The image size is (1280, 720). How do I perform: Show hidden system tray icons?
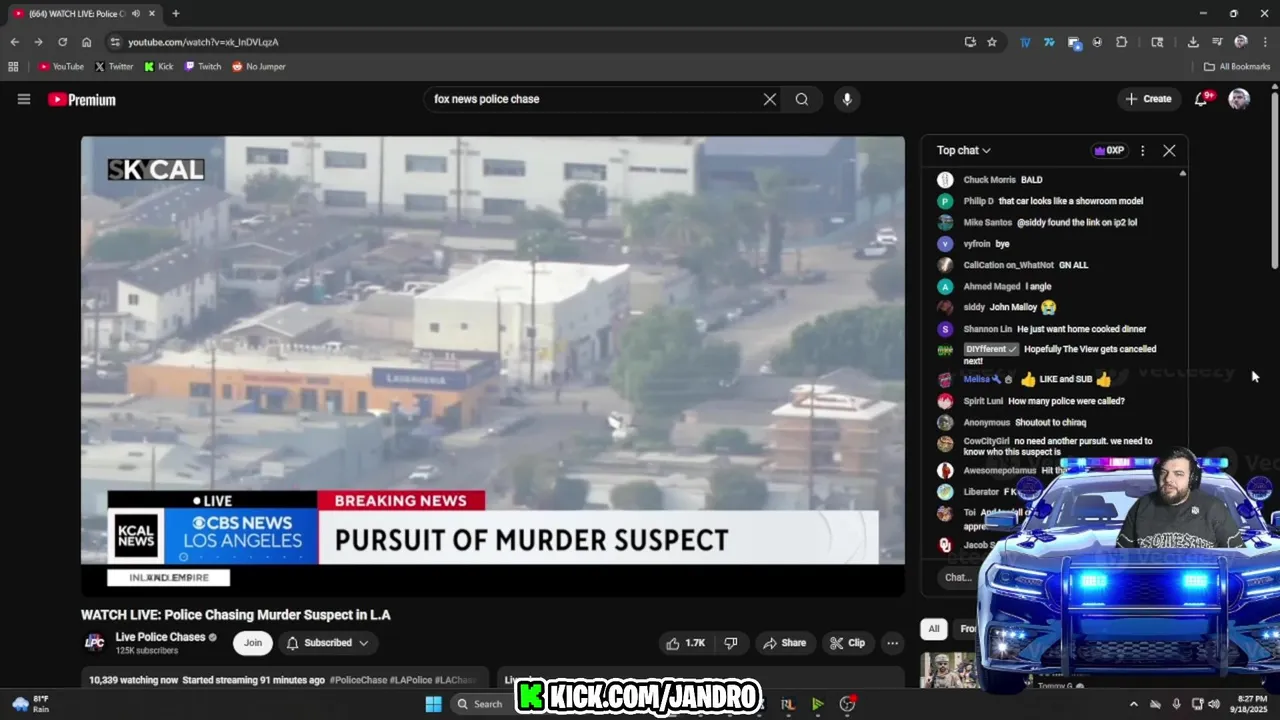(1133, 704)
